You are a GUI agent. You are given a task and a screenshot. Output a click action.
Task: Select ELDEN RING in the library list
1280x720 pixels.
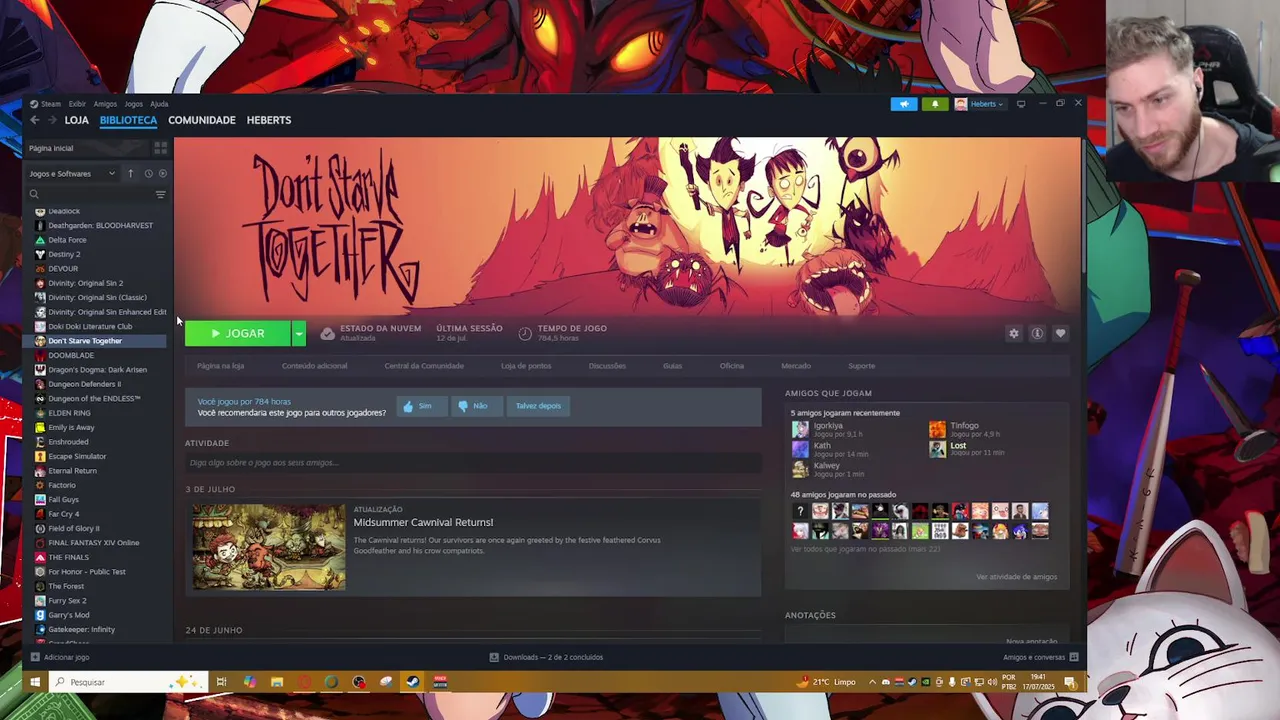(x=69, y=413)
